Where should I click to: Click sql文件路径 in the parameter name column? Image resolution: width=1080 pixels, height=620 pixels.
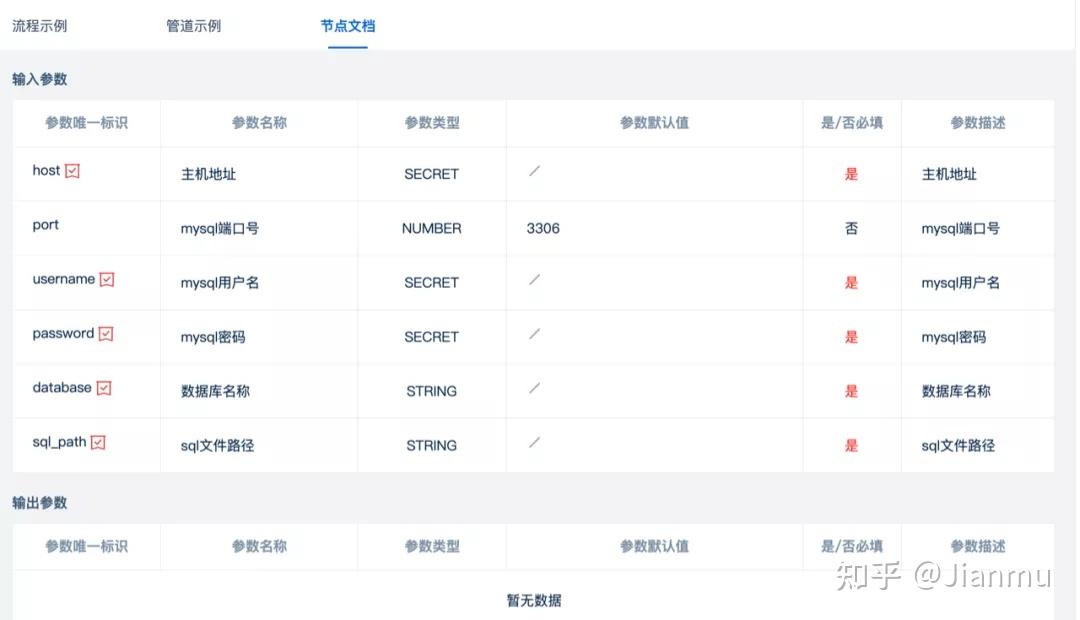(x=218, y=446)
